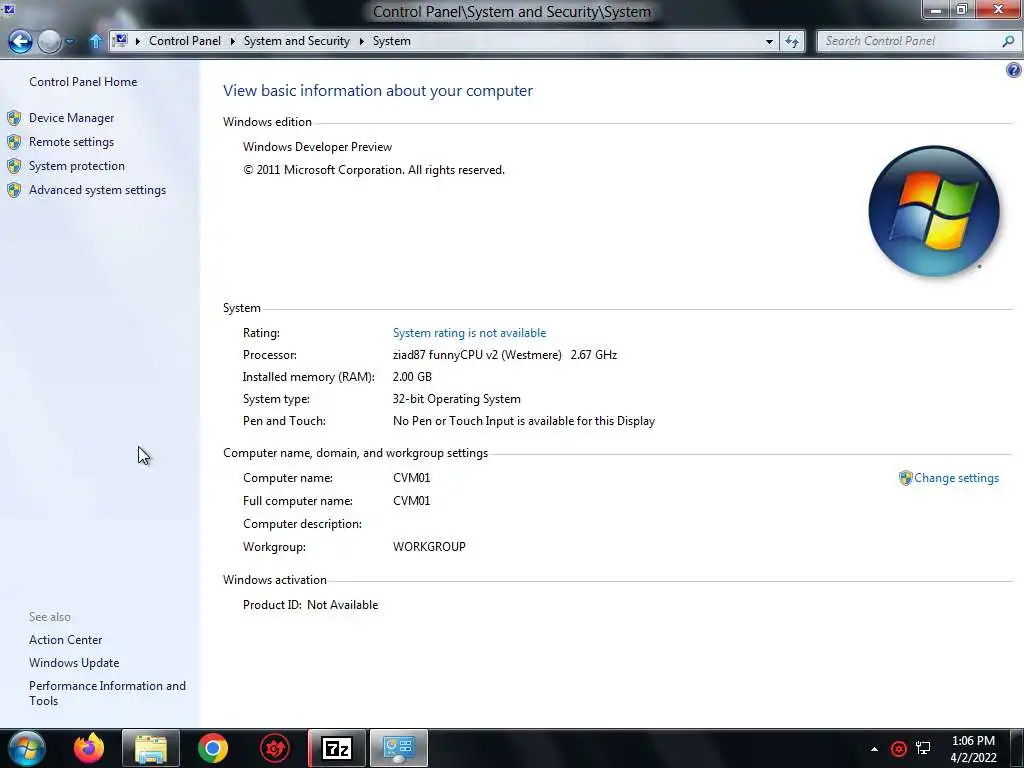Viewport: 1024px width, 768px height.
Task: Close the System window
Action: pos(999,10)
